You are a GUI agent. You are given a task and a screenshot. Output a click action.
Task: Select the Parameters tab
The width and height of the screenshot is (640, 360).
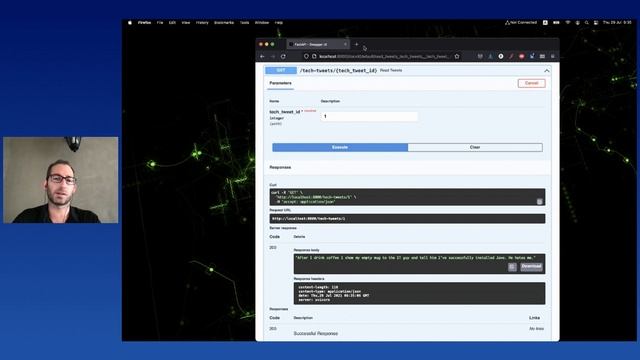point(280,83)
